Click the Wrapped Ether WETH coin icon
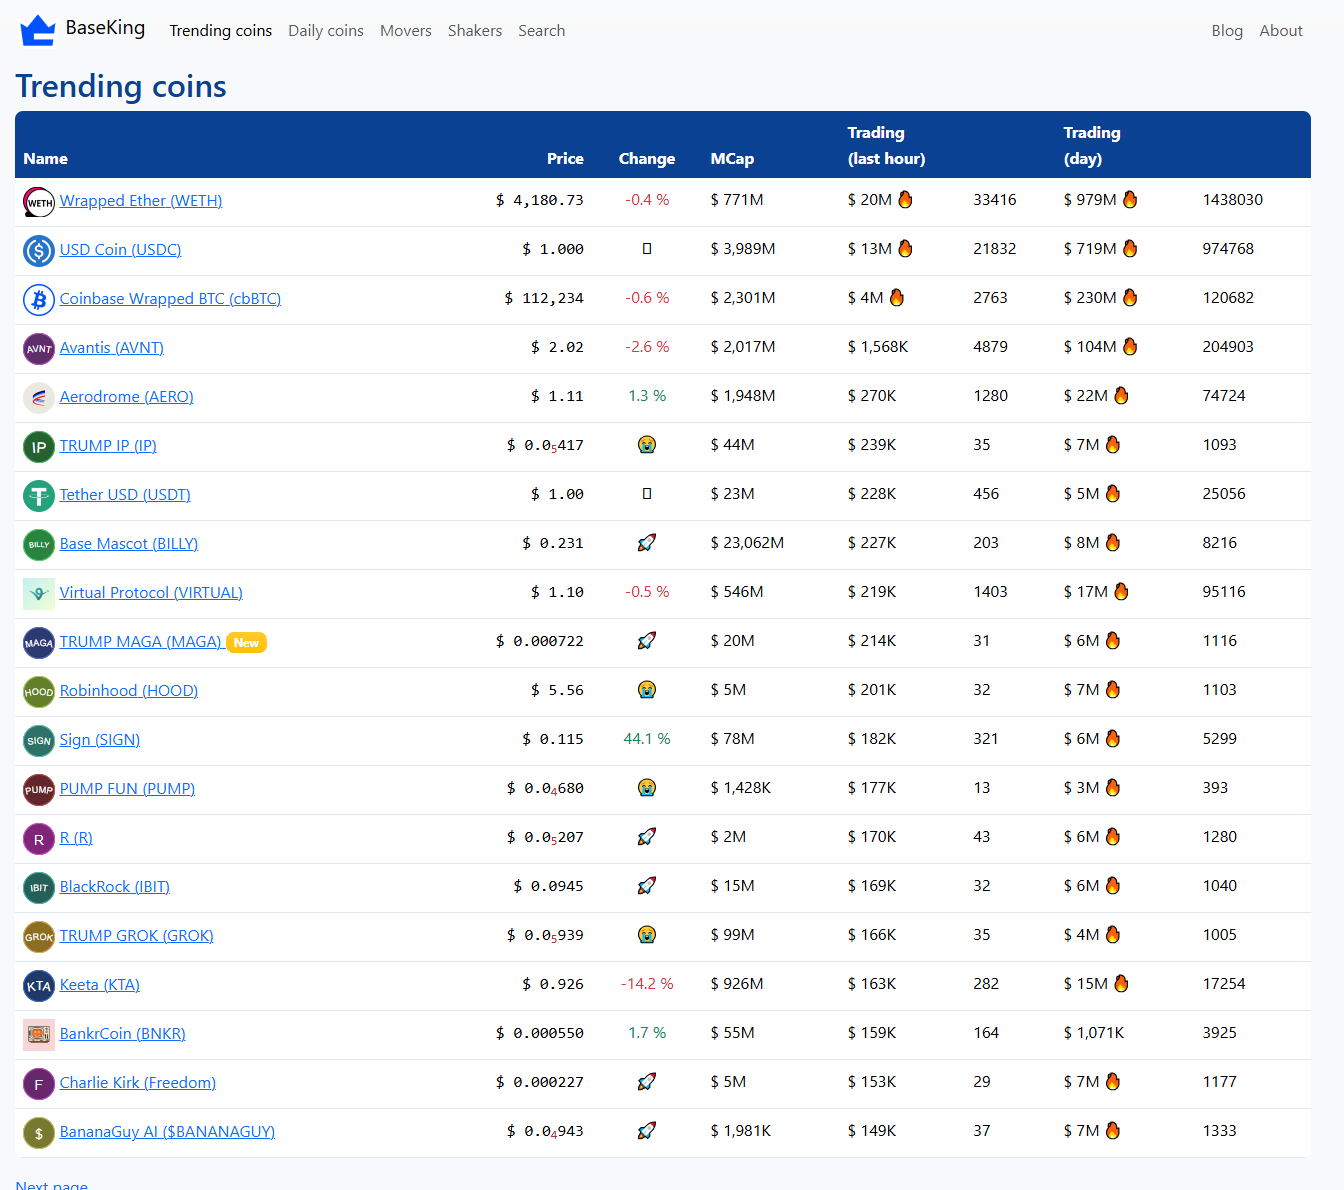The width and height of the screenshot is (1344, 1190). [39, 202]
